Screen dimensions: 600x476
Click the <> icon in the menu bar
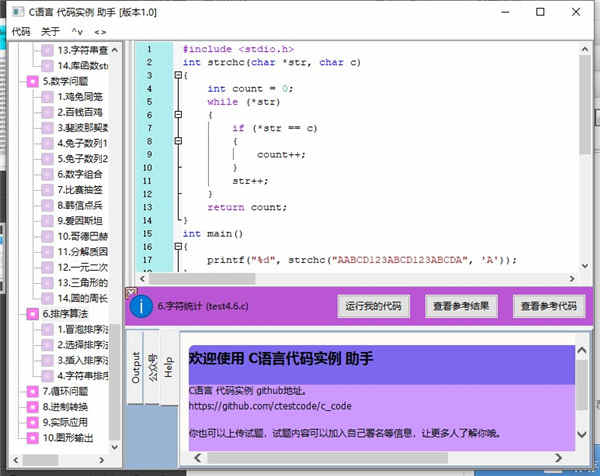(100, 32)
